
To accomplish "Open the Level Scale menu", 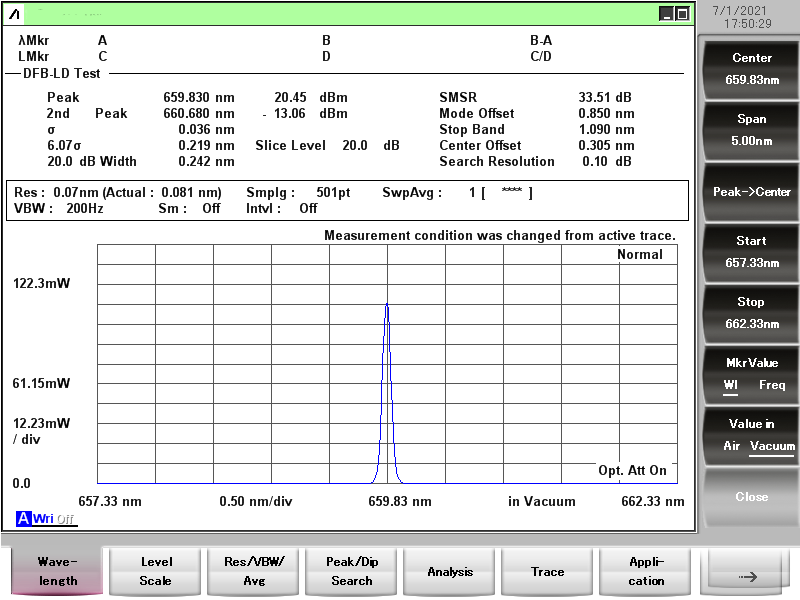I will 156,571.
